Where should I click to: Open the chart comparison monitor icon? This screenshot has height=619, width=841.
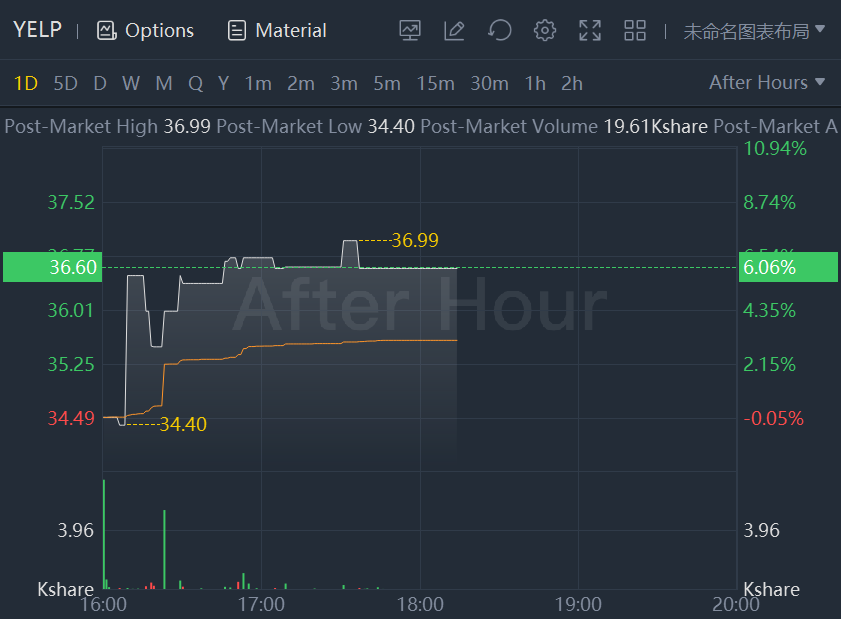point(410,30)
